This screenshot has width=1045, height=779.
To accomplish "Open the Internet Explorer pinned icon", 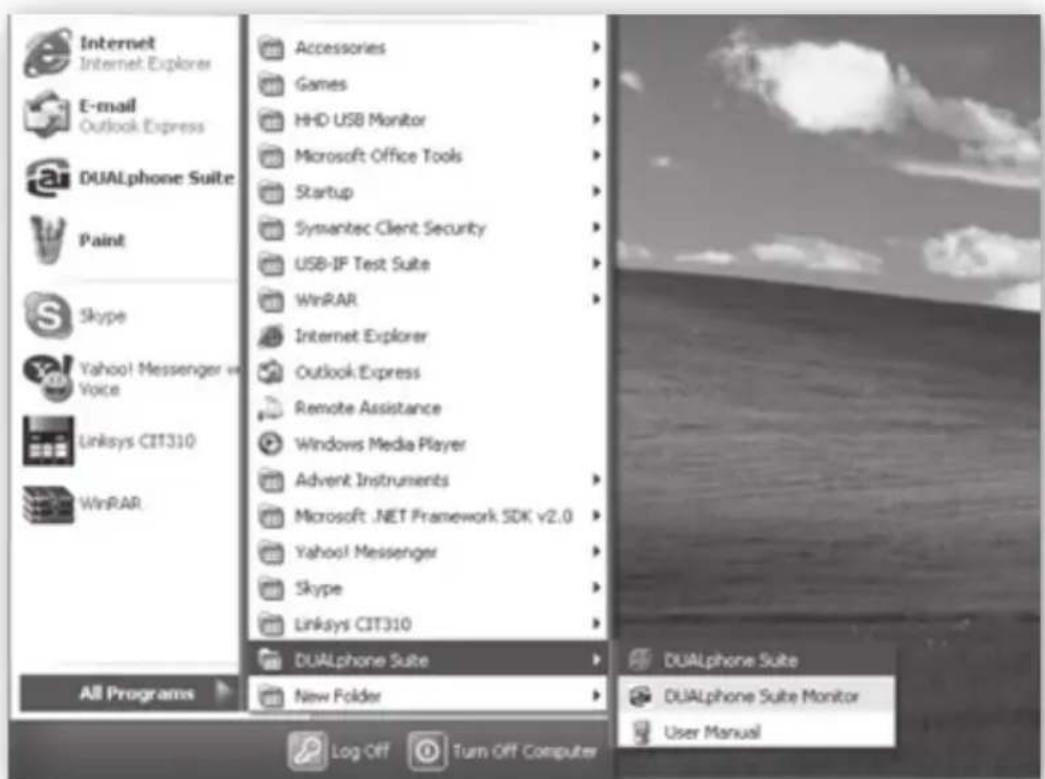I will pyautogui.click(x=47, y=53).
